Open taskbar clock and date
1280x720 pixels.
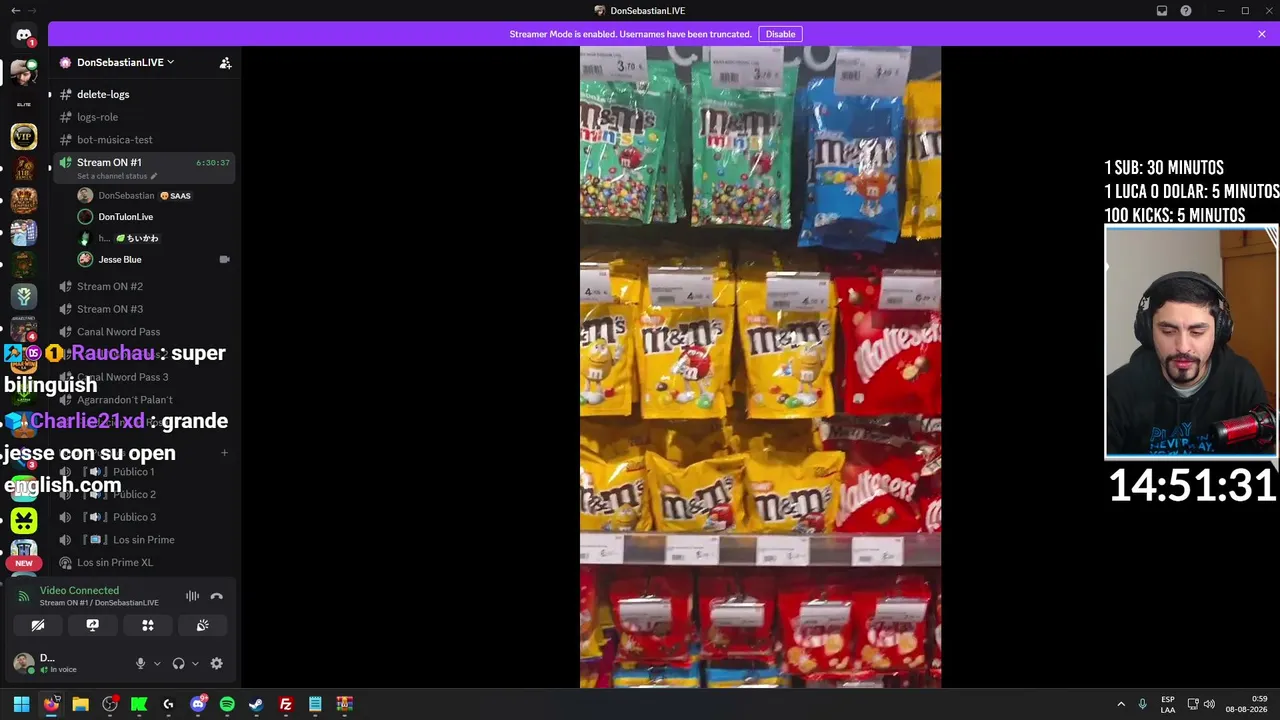[1246, 704]
